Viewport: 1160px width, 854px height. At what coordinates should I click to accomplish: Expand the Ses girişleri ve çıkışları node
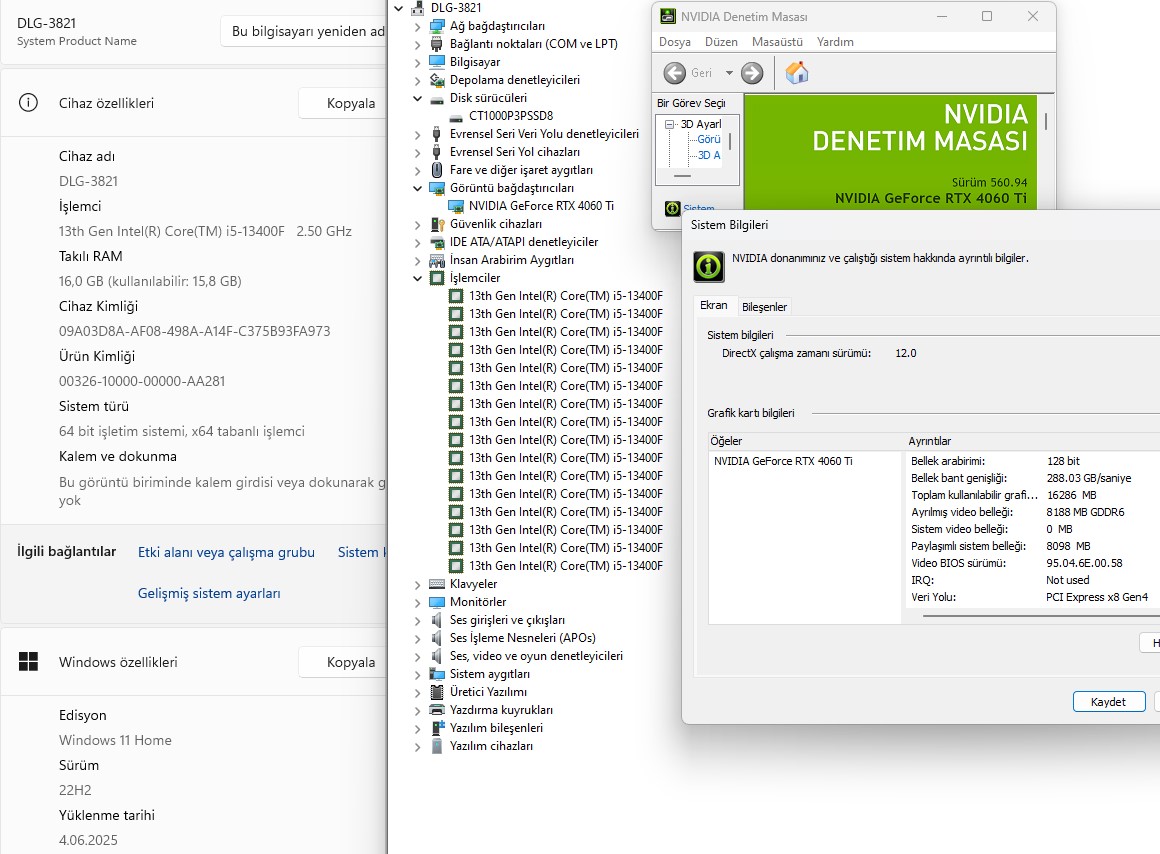(417, 620)
